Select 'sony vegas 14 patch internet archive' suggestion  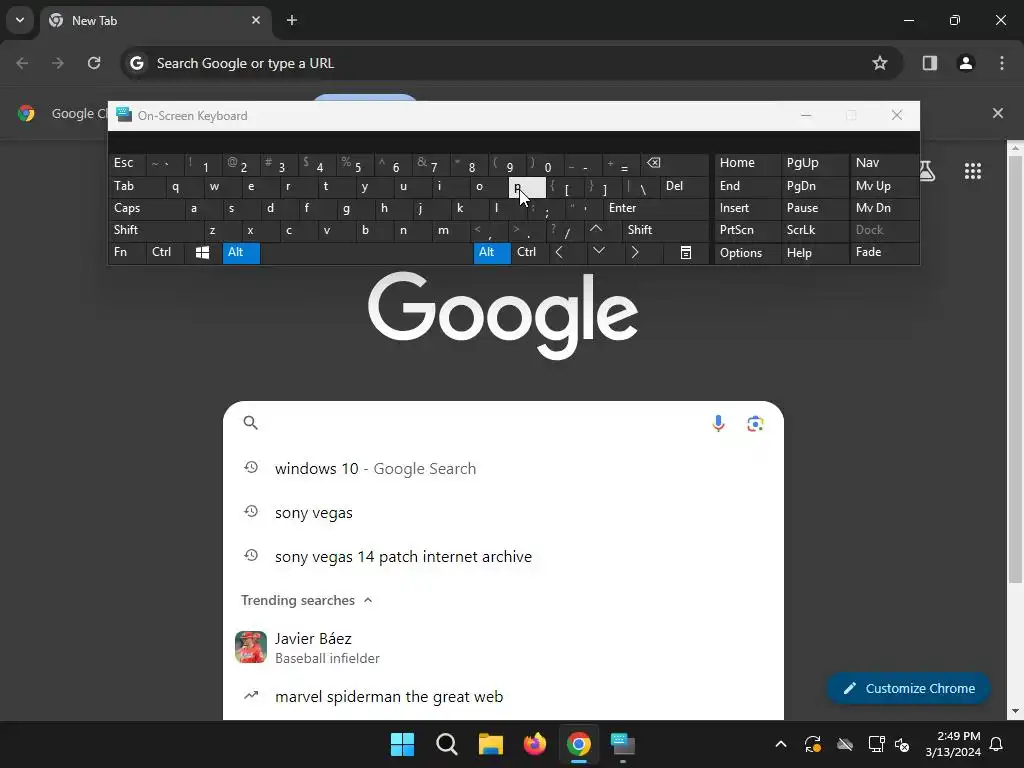pyautogui.click(x=503, y=556)
